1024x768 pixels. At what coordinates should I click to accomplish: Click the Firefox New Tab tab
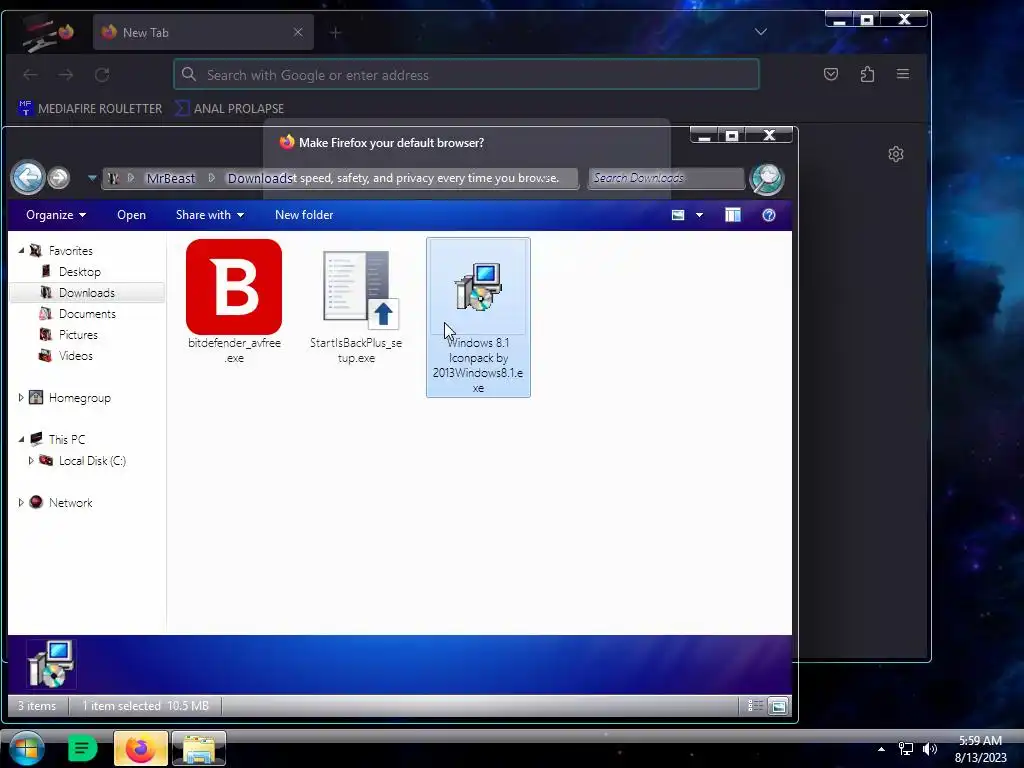coord(203,33)
